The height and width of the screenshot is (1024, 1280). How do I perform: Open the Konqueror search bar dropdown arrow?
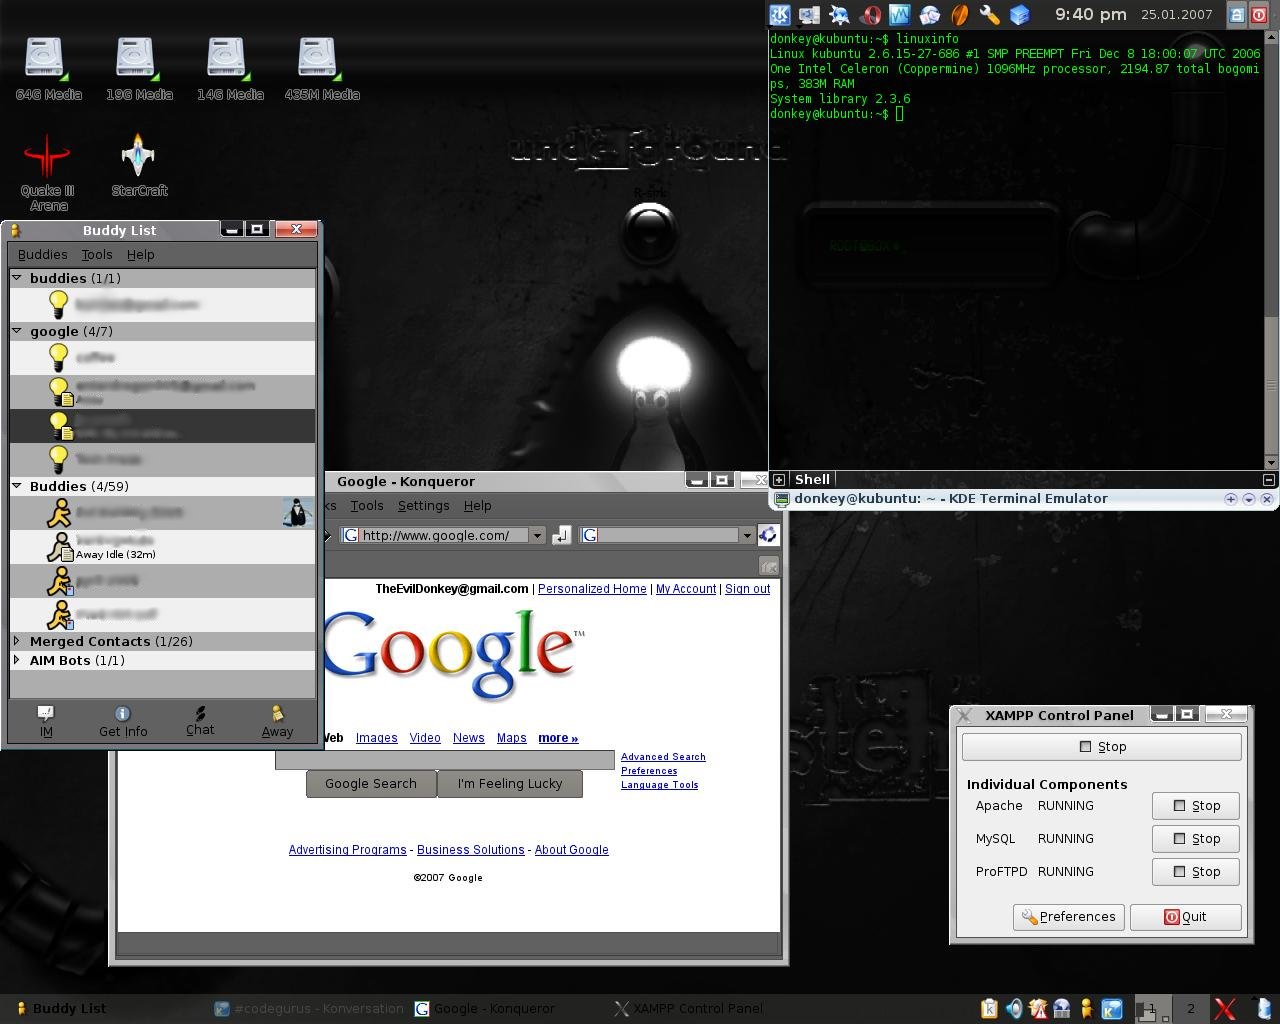(x=747, y=535)
